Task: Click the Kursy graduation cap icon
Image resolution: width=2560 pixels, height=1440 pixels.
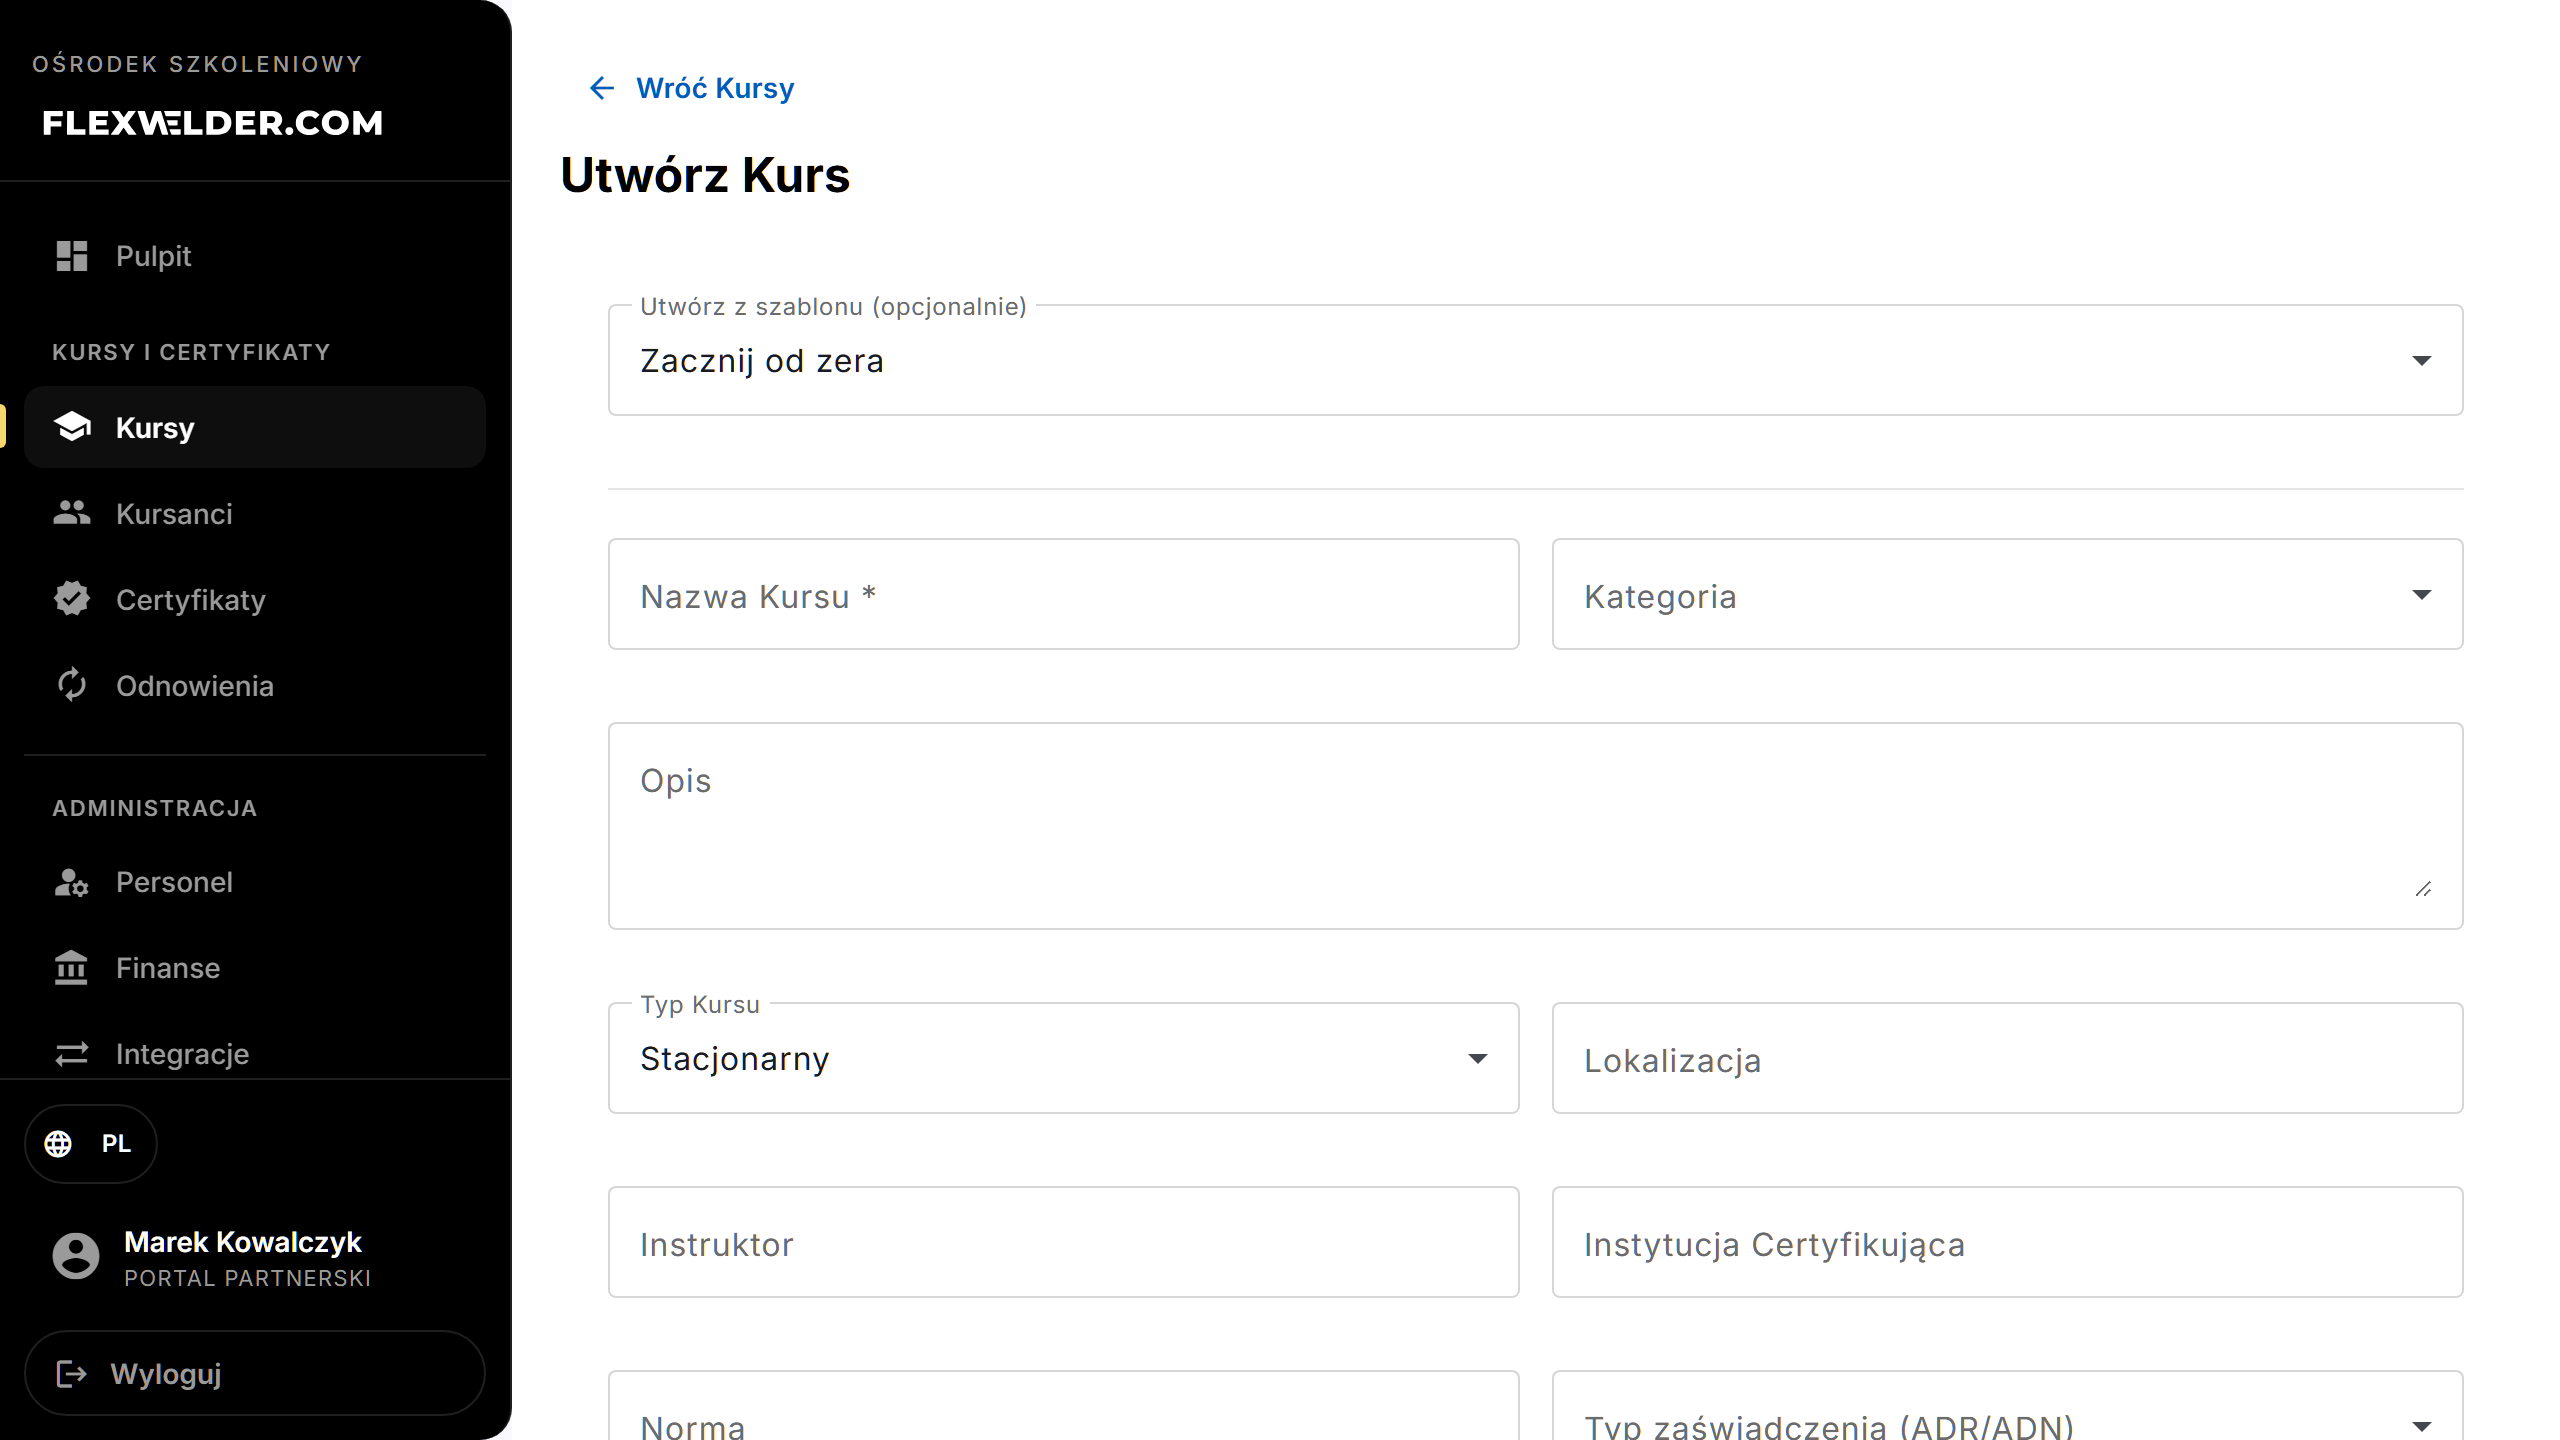Action: 72,427
